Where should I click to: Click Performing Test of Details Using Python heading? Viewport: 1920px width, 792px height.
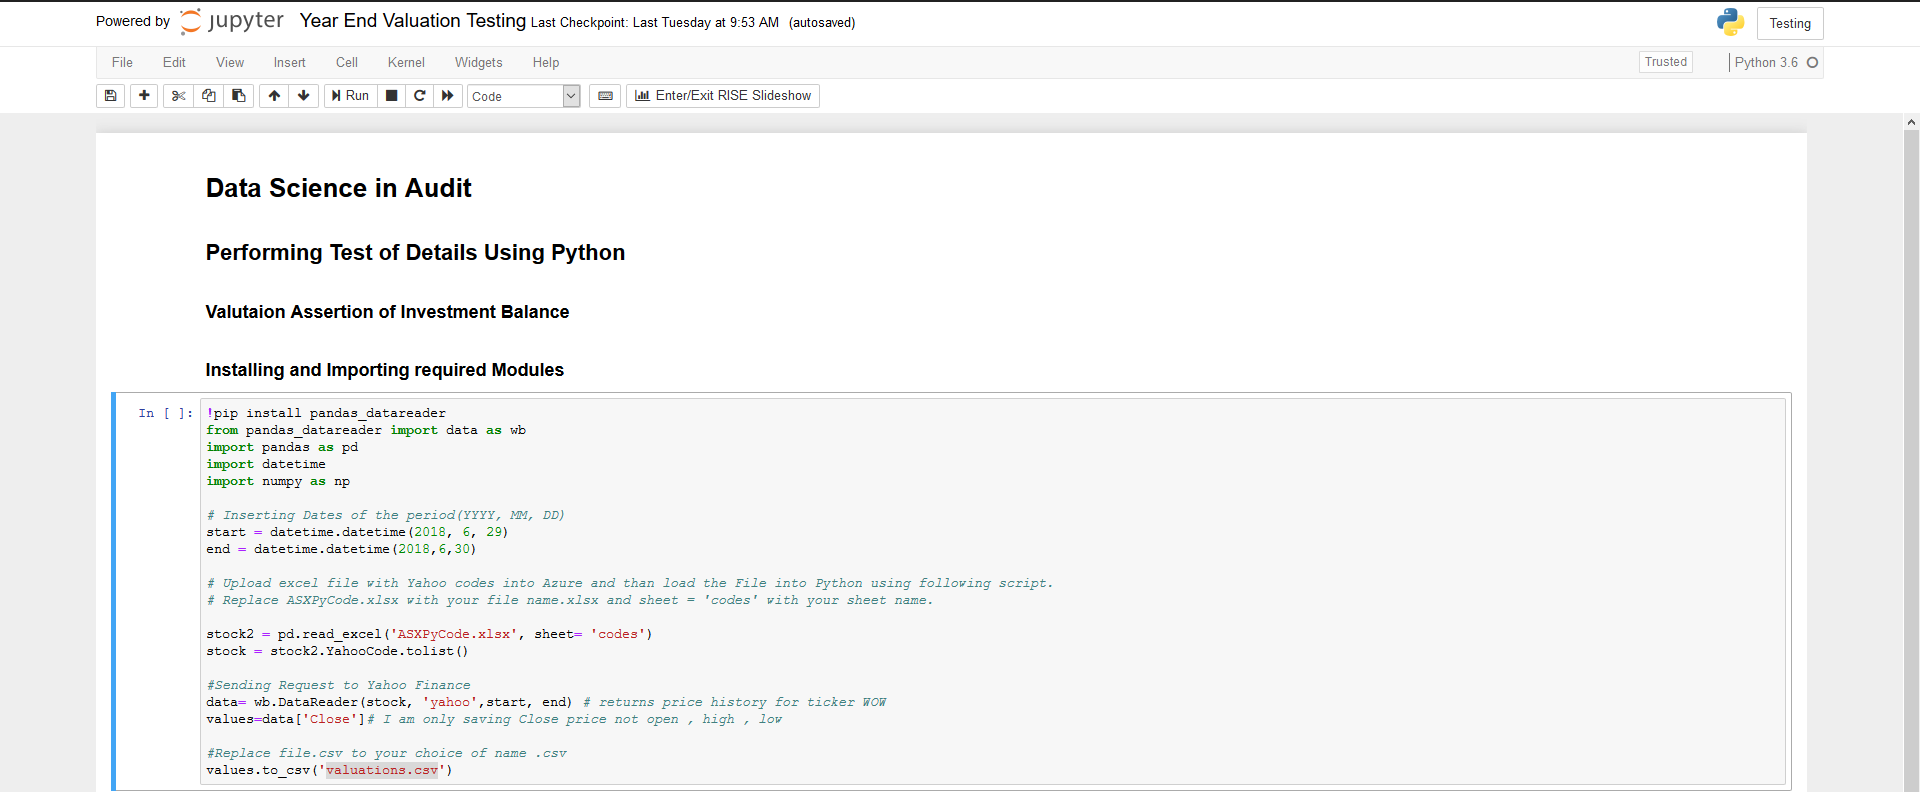pos(415,252)
